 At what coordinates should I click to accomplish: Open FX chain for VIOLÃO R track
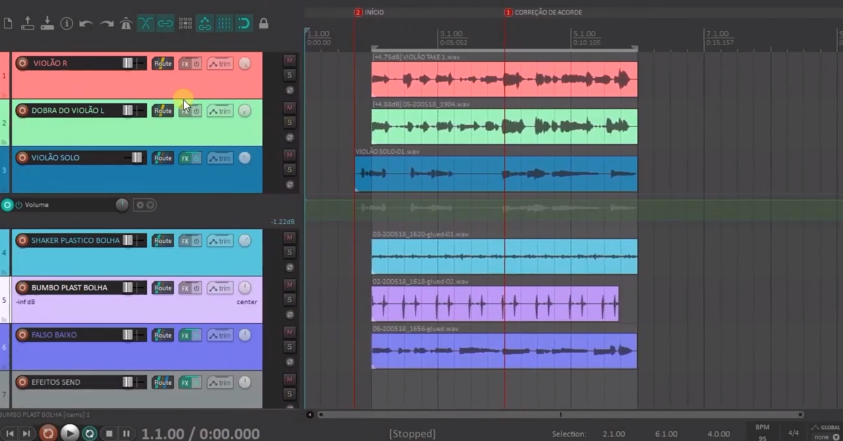185,63
